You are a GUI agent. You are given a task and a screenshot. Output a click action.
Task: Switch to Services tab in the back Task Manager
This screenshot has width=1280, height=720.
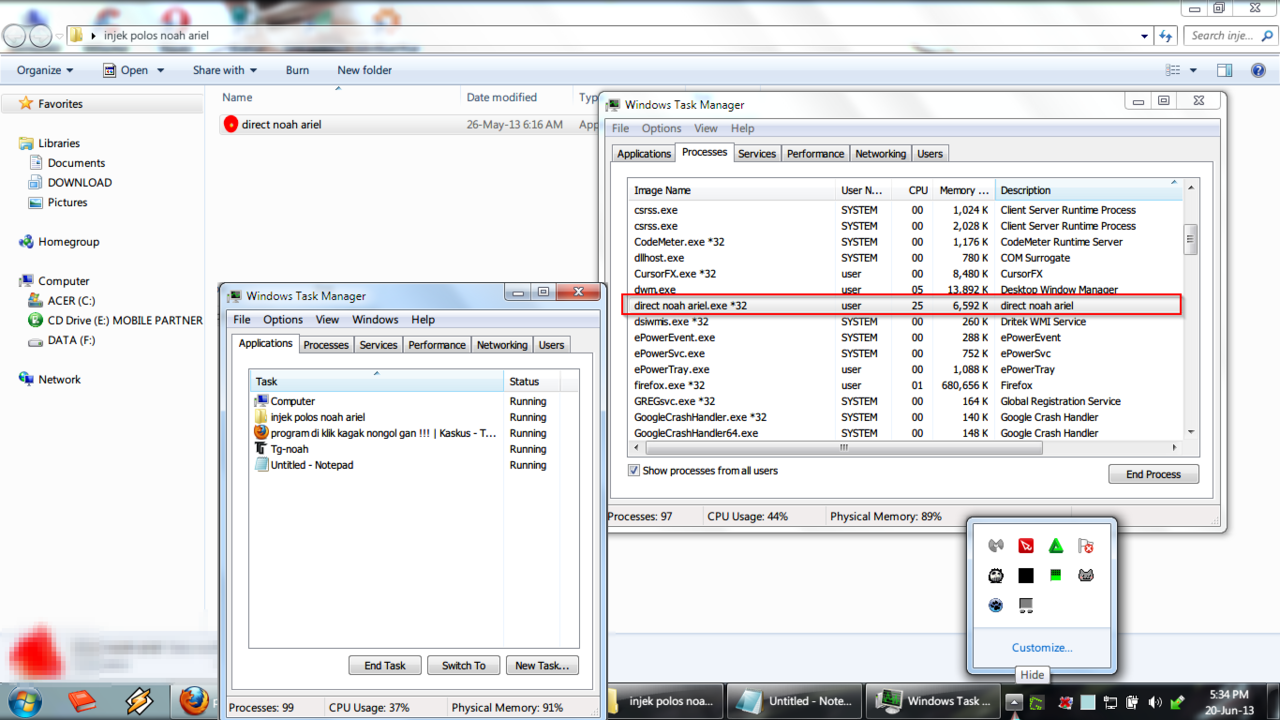(757, 154)
